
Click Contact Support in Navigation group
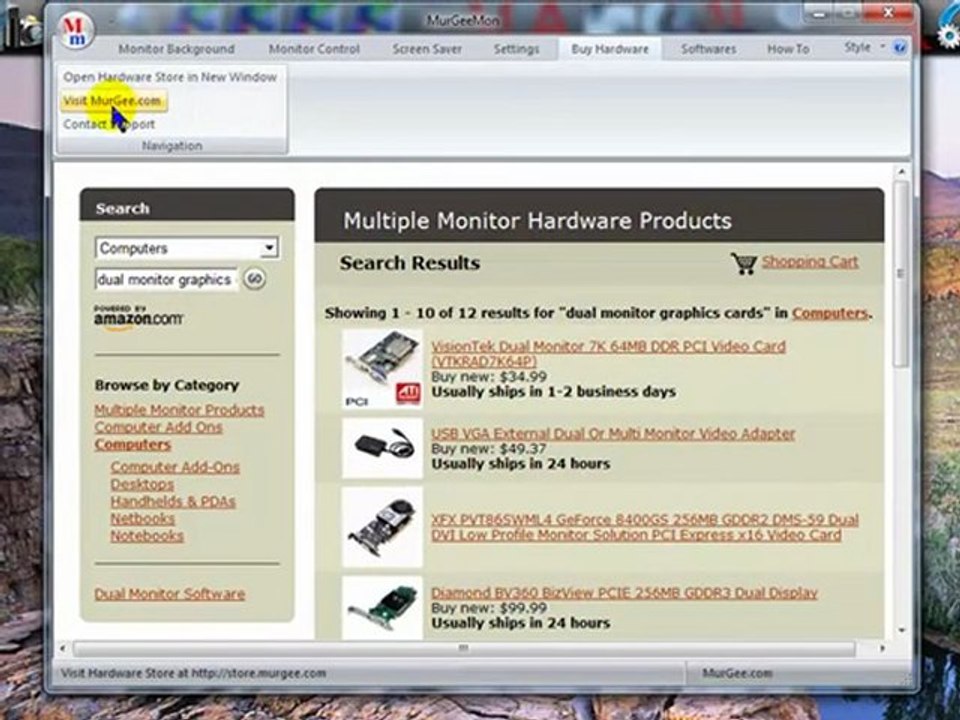[x=109, y=124]
